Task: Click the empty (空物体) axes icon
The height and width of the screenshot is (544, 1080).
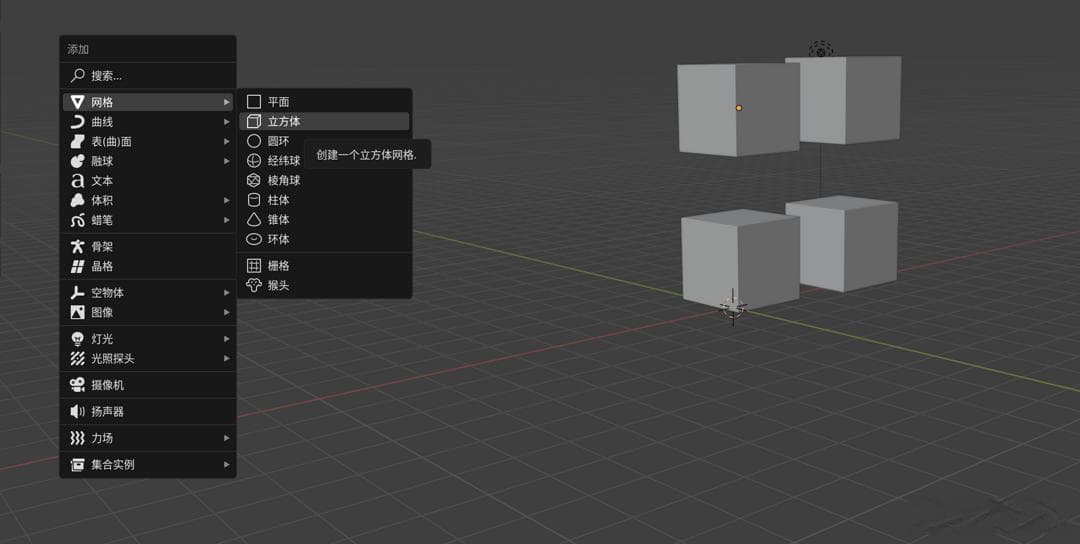Action: 77,293
